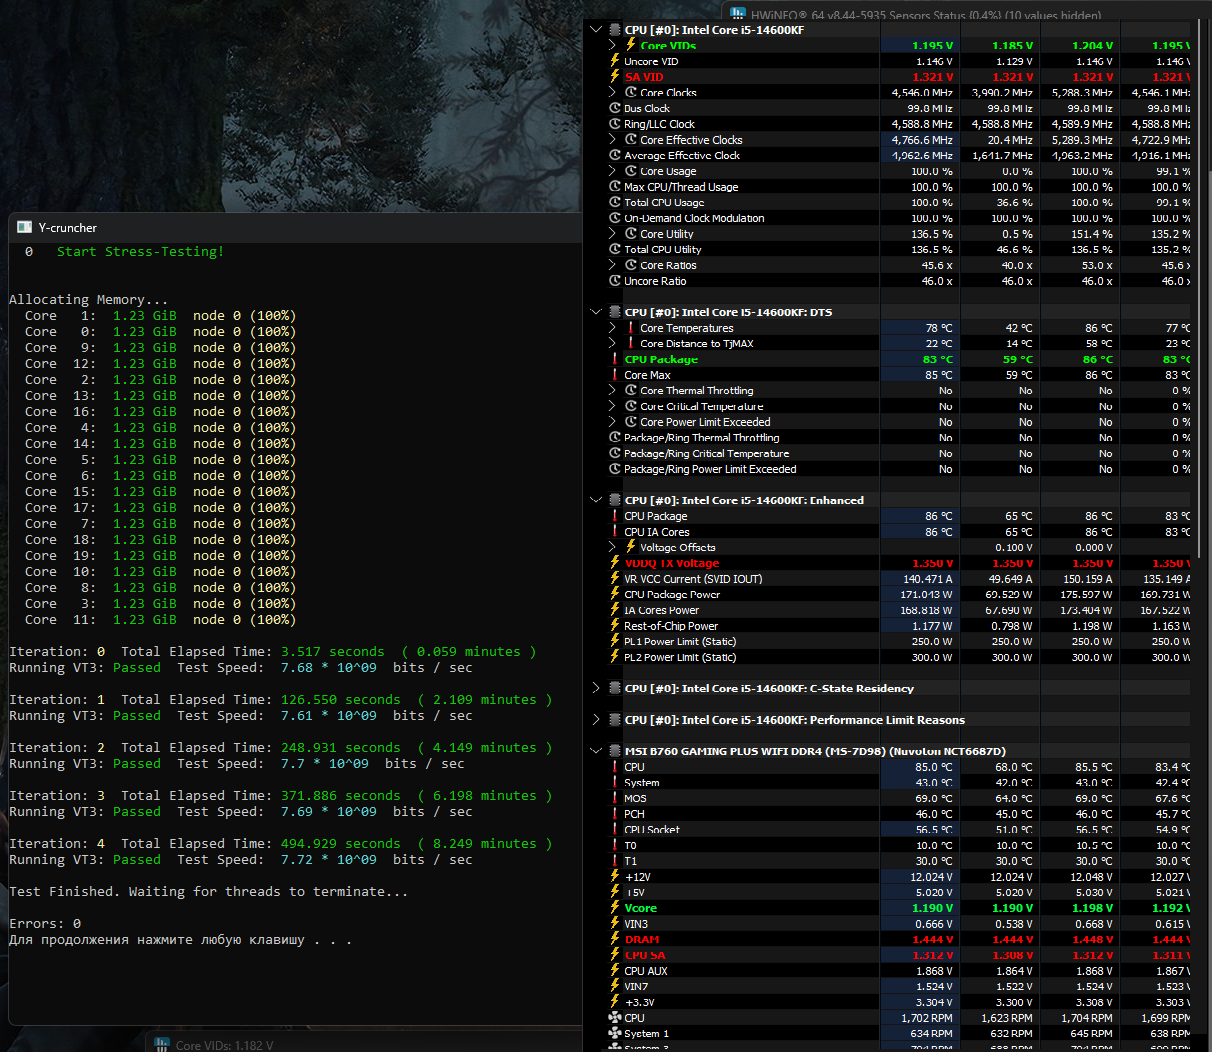Click the bolt icon next to PL1 Power Limit
Viewport: 1212px width, 1052px height.
tap(615, 641)
